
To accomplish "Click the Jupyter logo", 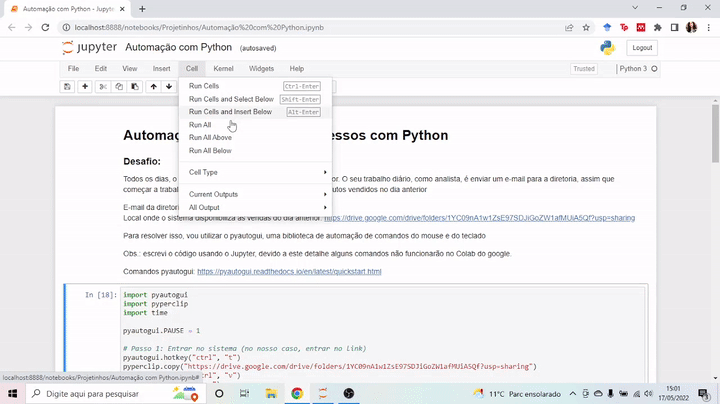I will [x=90, y=47].
